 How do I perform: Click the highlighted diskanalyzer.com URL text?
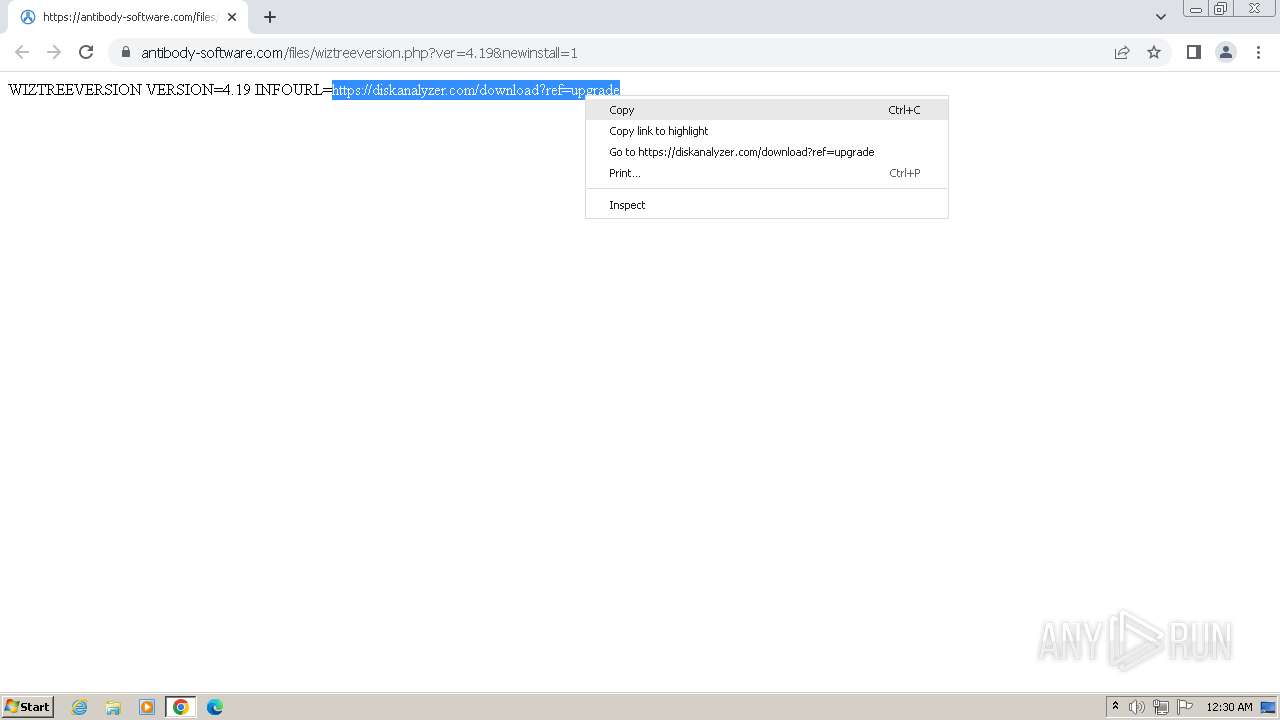pos(476,90)
